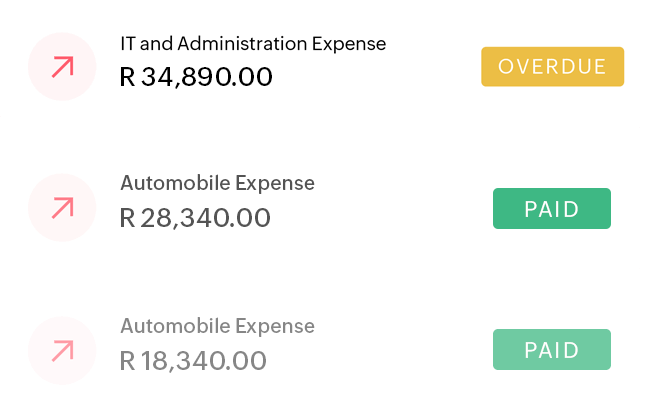Viewport: 650px width, 415px height.
Task: Click the amount R 34,890.00
Action: tap(196, 77)
